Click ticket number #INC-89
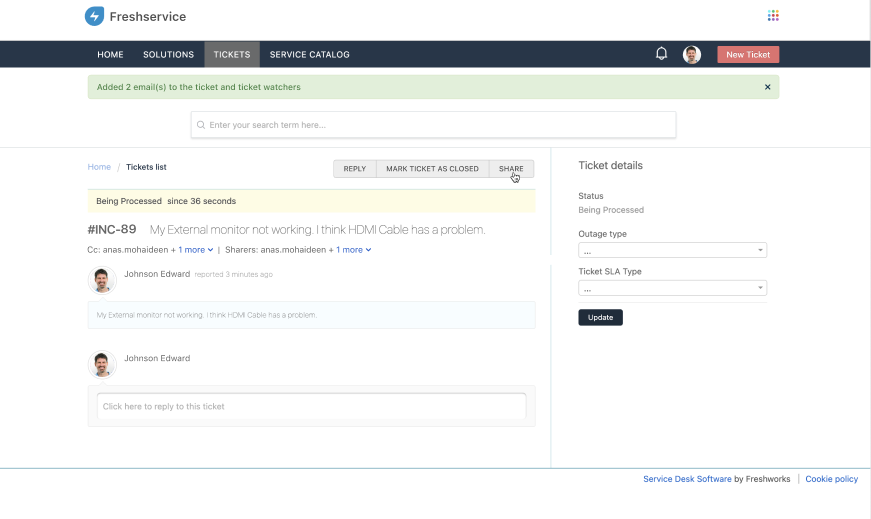Screen dimensions: 871x519 pos(112,229)
